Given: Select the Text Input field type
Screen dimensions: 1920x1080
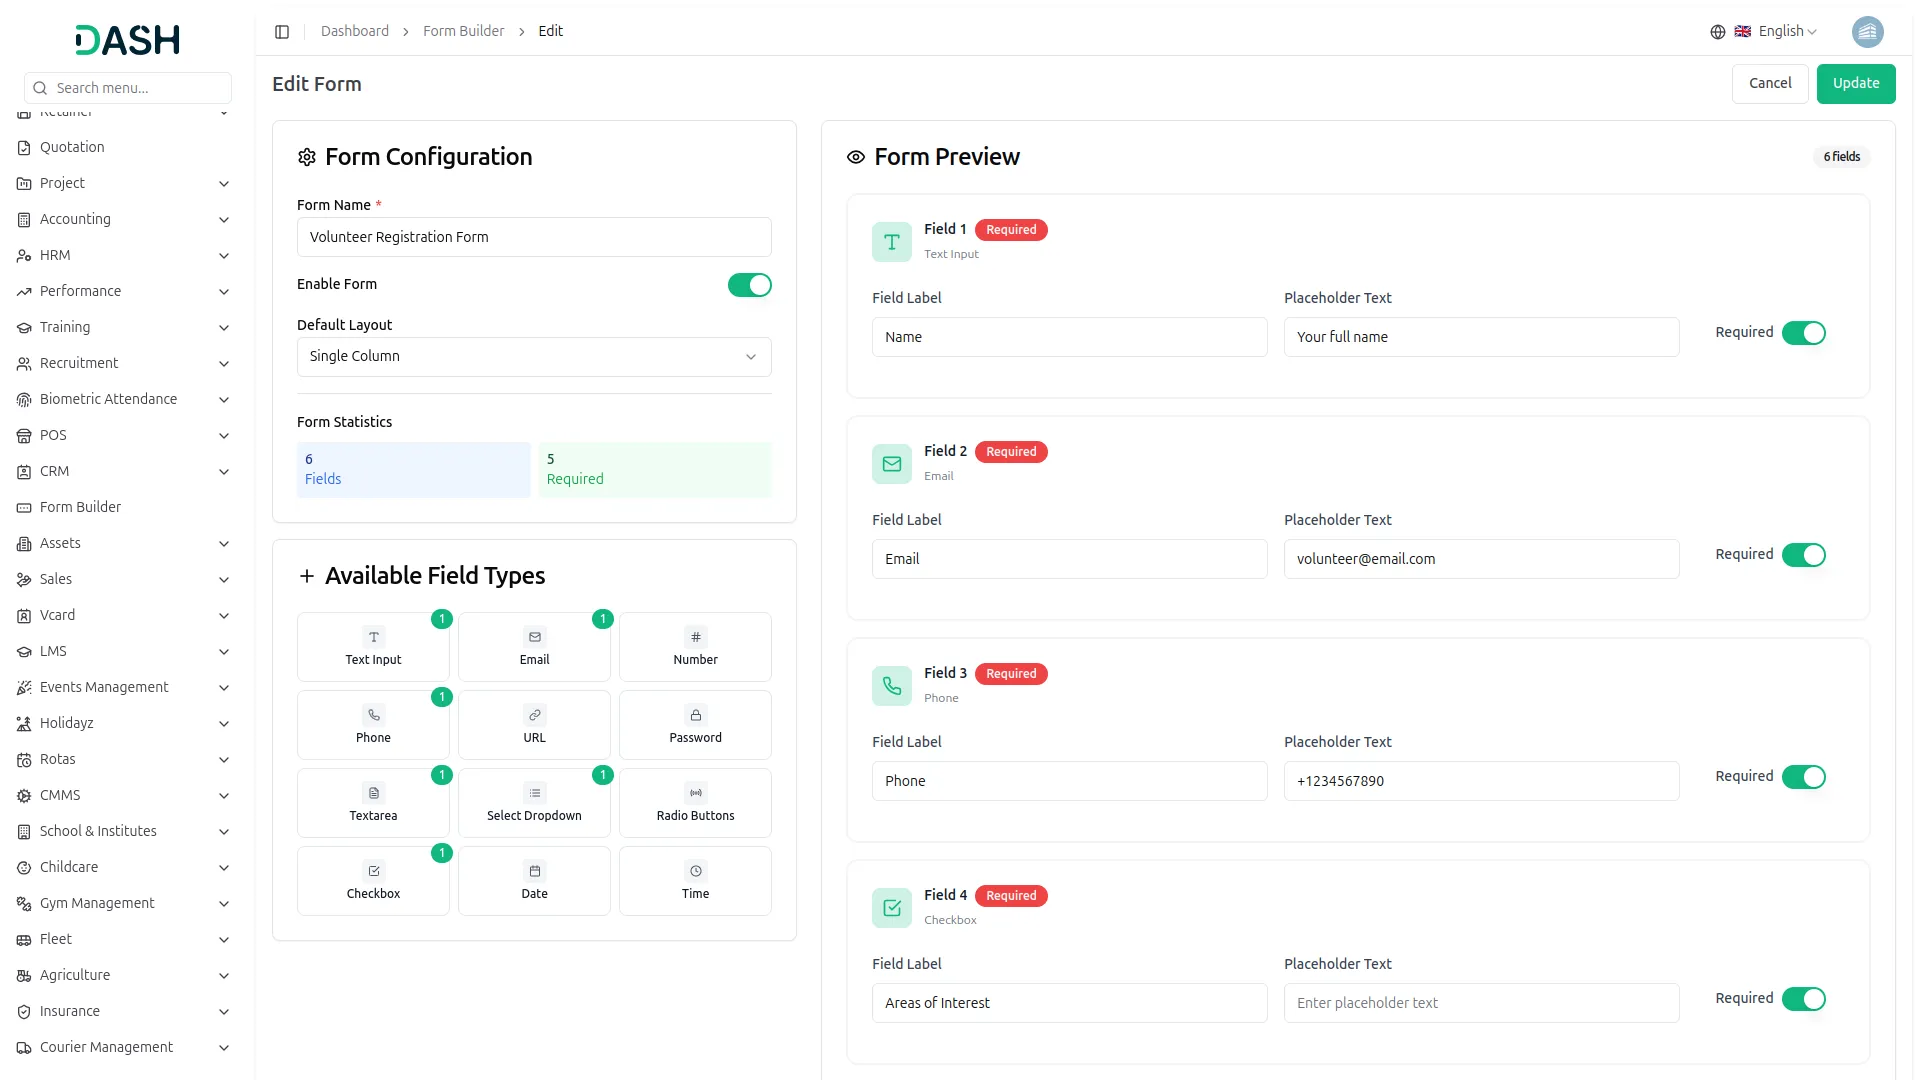Looking at the screenshot, I should click(x=372, y=646).
